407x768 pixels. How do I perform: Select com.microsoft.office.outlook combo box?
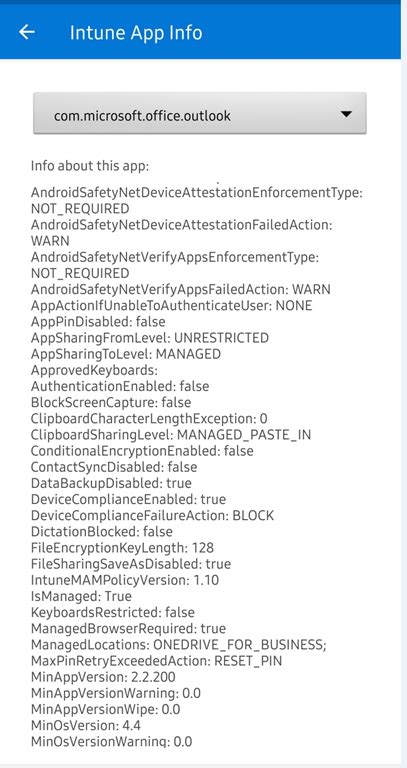pyautogui.click(x=200, y=113)
